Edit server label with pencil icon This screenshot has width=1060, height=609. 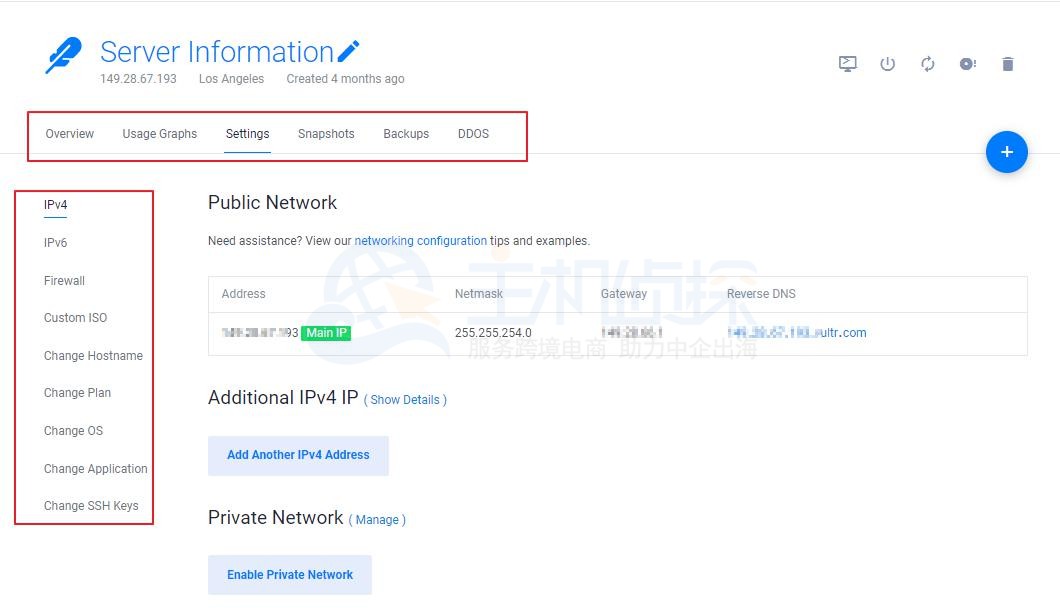coord(349,51)
